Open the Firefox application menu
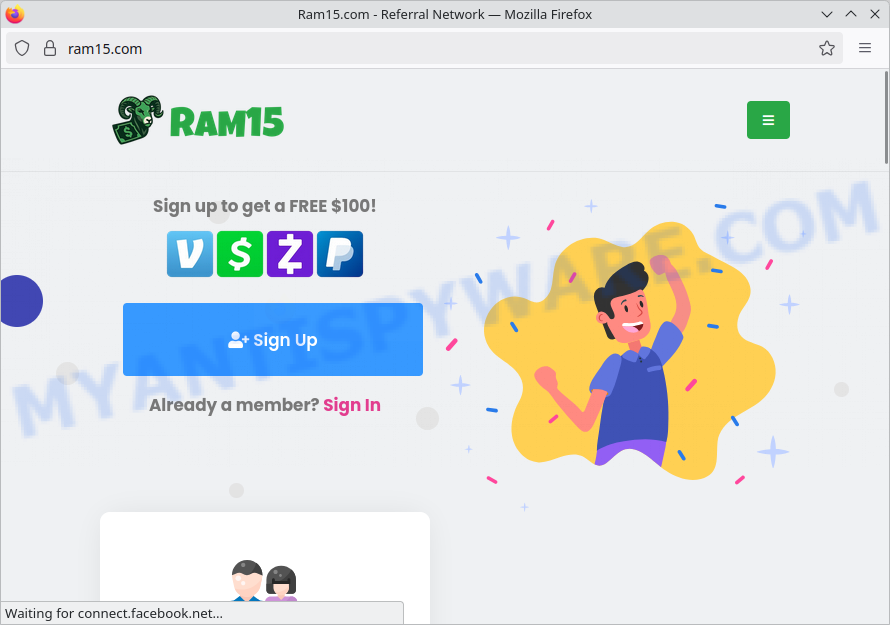890x625 pixels. point(865,48)
